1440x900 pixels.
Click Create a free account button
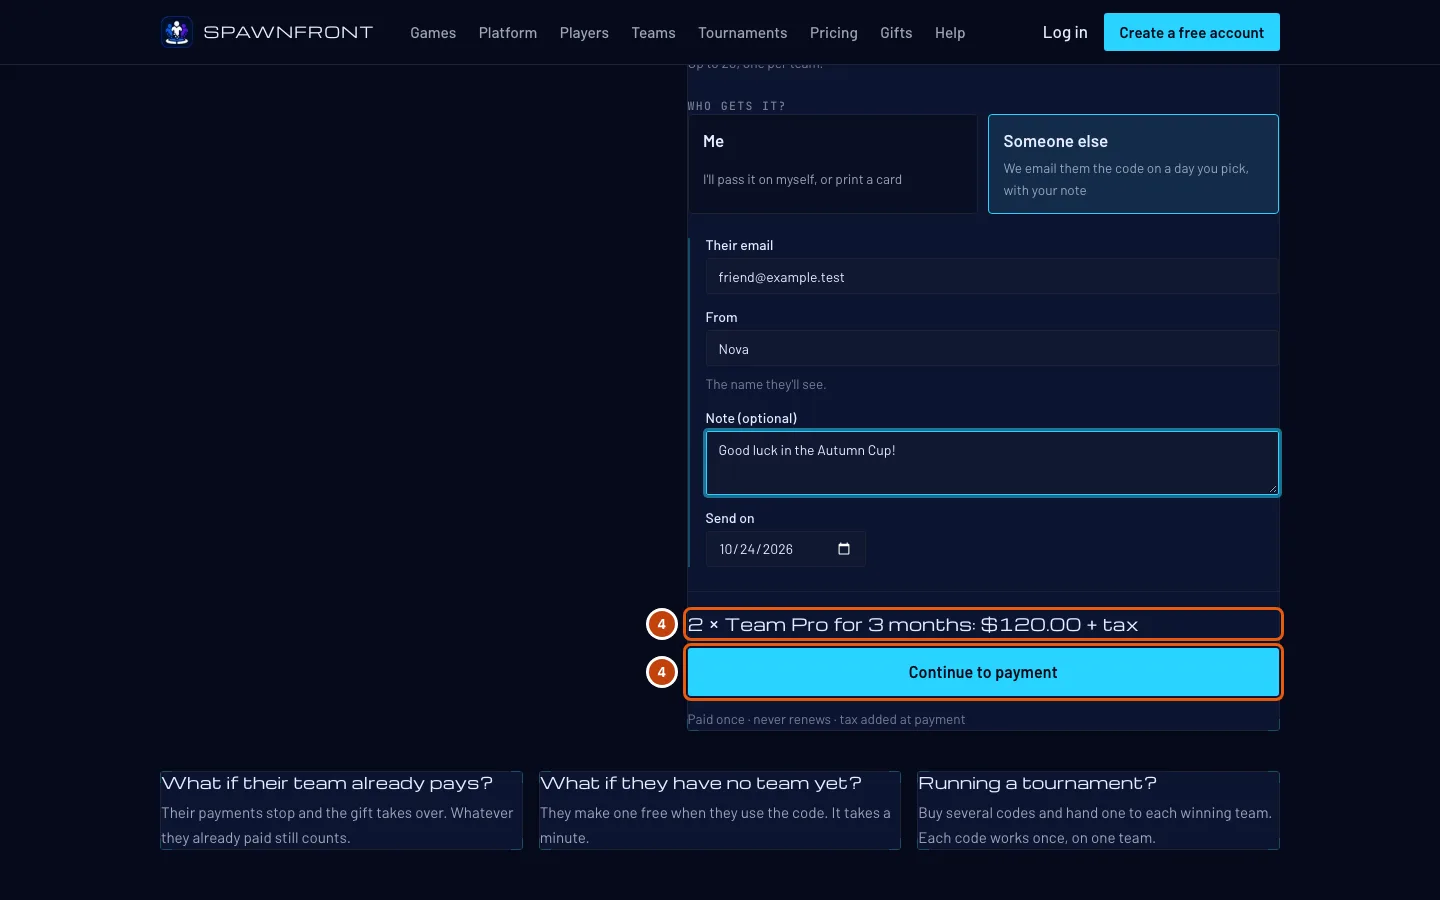(x=1192, y=32)
